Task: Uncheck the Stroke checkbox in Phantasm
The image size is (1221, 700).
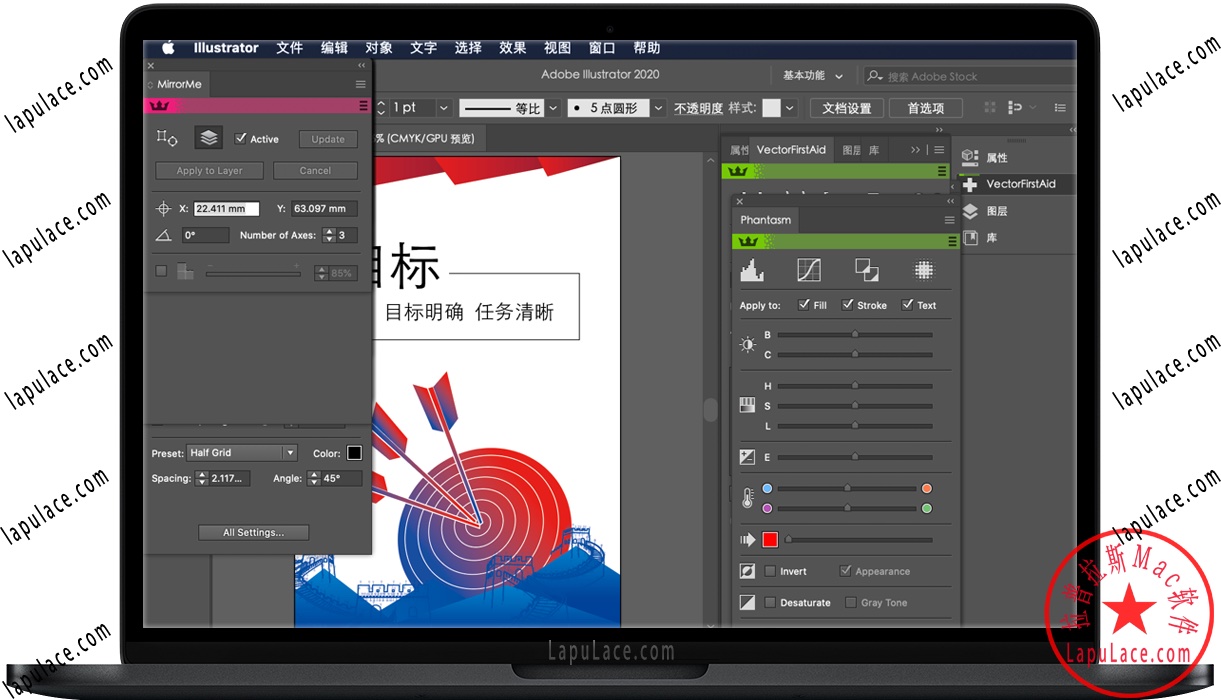Action: tap(845, 305)
